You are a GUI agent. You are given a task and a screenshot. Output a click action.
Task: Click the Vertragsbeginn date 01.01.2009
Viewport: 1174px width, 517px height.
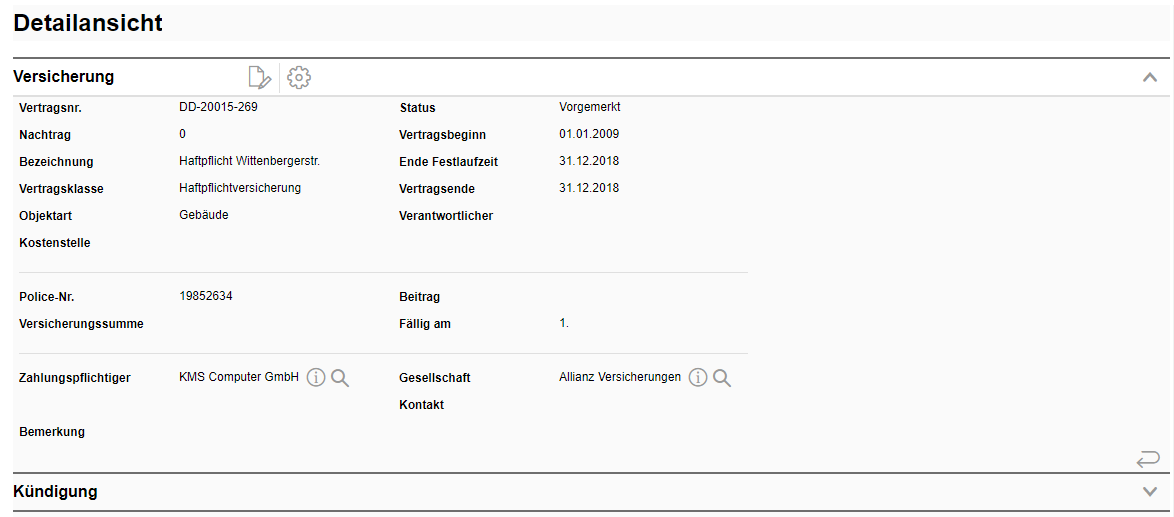(x=590, y=134)
